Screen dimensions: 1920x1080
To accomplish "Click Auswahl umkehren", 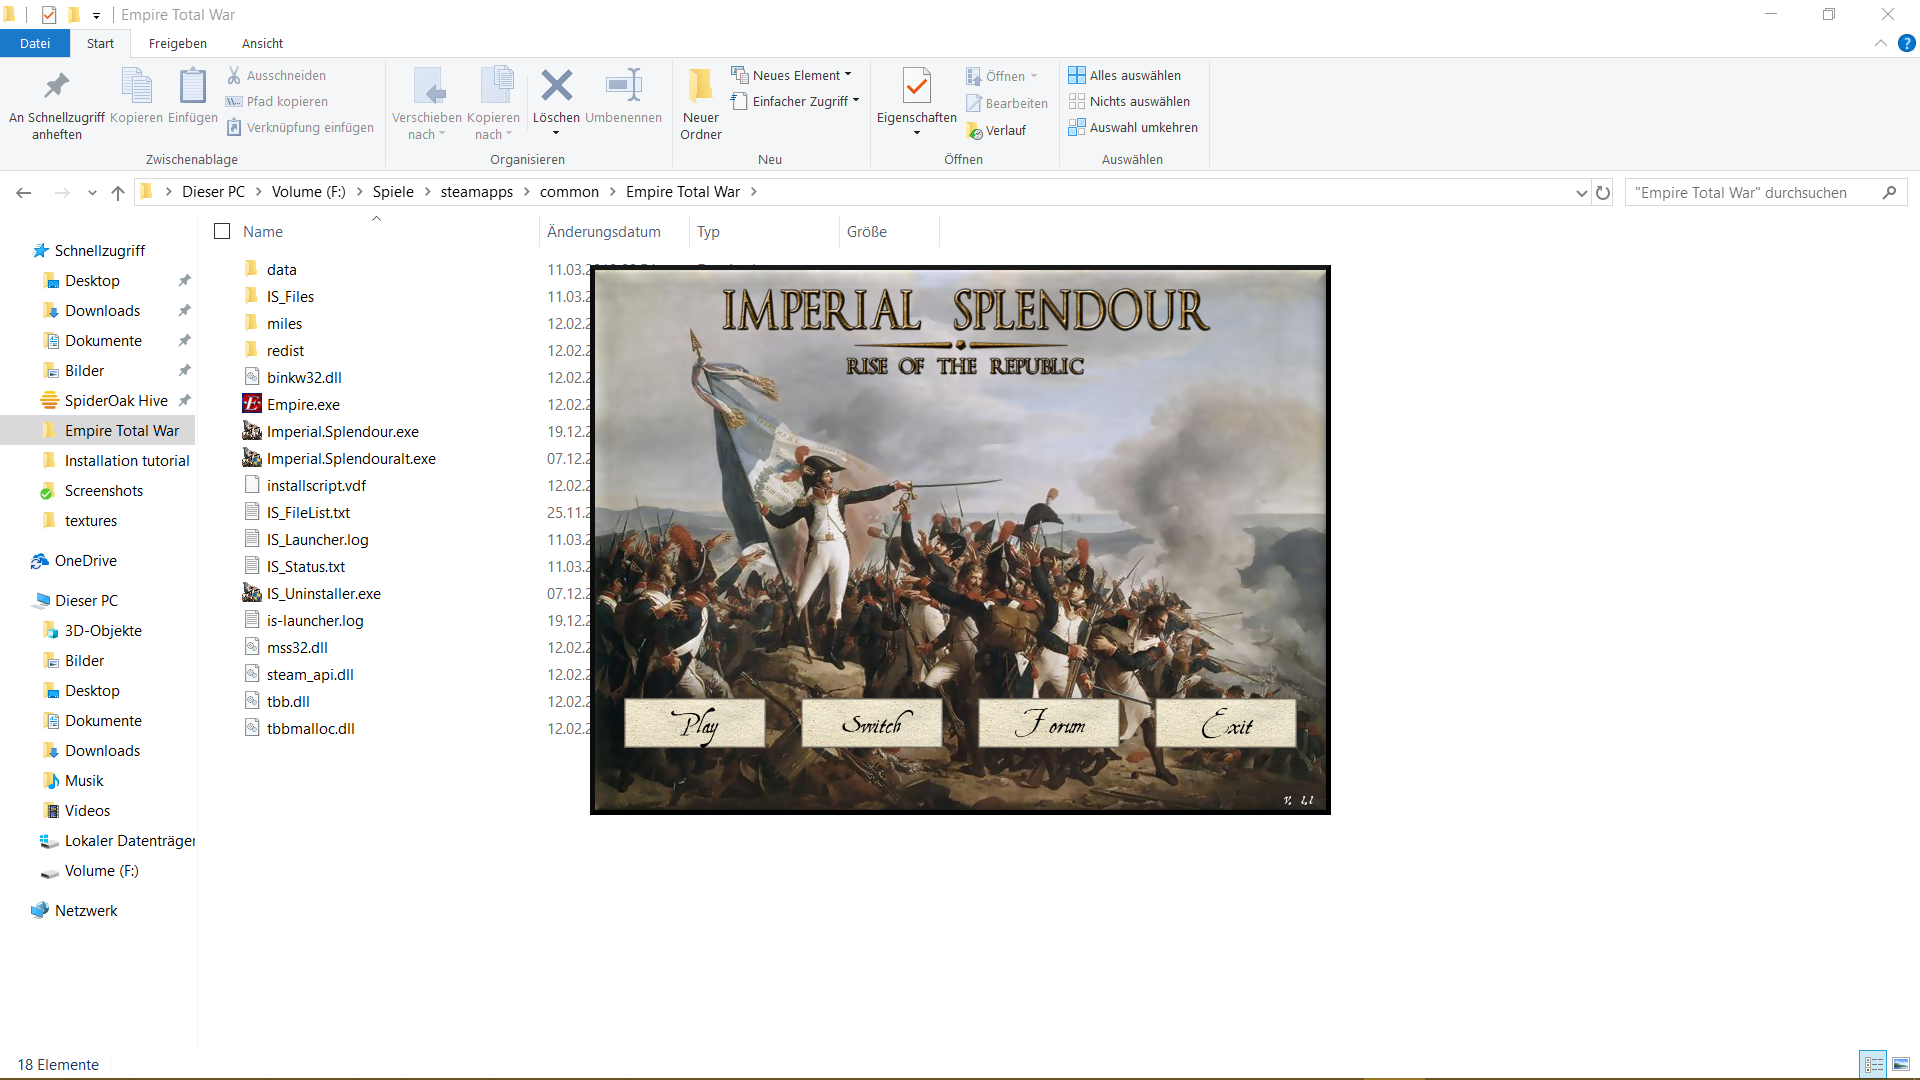I will coord(1133,127).
